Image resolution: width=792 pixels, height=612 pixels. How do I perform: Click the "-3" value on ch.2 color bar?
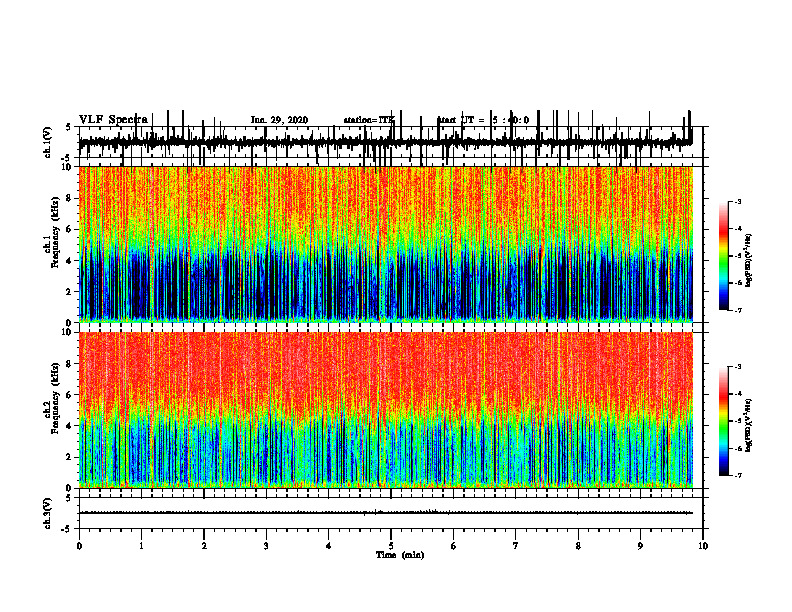click(738, 367)
